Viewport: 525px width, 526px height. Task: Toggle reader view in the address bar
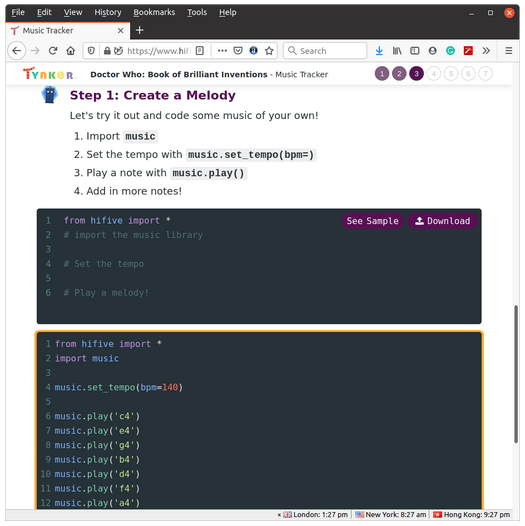[200, 51]
